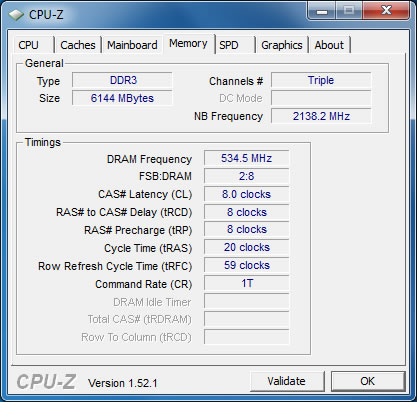Click the 'RAS# Precharge (tRP)' label

click(x=138, y=230)
